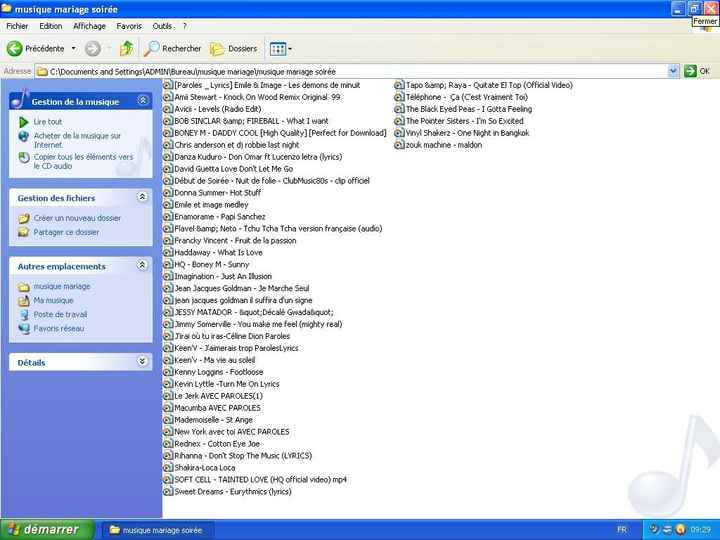Click the network icon beside Favoris réseau

point(23,329)
